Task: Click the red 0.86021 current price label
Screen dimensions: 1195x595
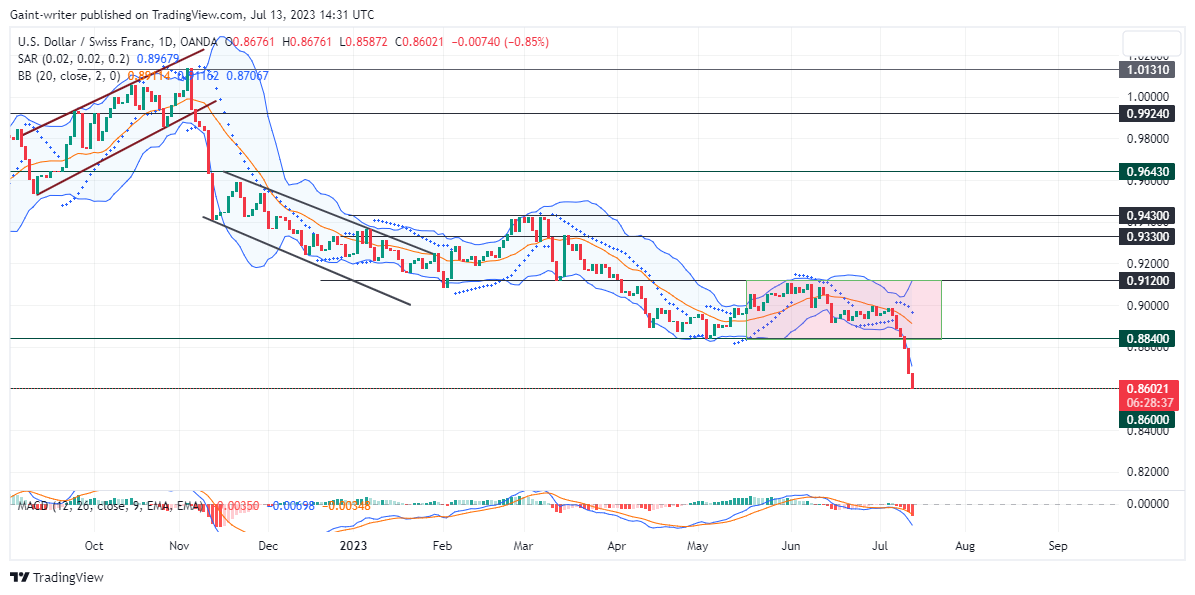Action: pos(1147,389)
